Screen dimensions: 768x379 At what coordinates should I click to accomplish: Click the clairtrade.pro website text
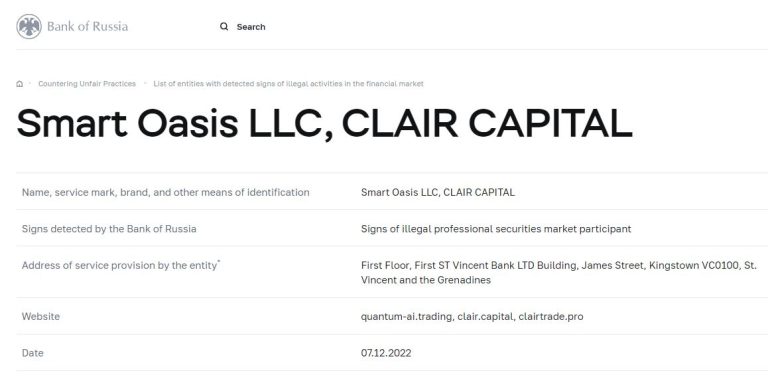[x=551, y=316]
